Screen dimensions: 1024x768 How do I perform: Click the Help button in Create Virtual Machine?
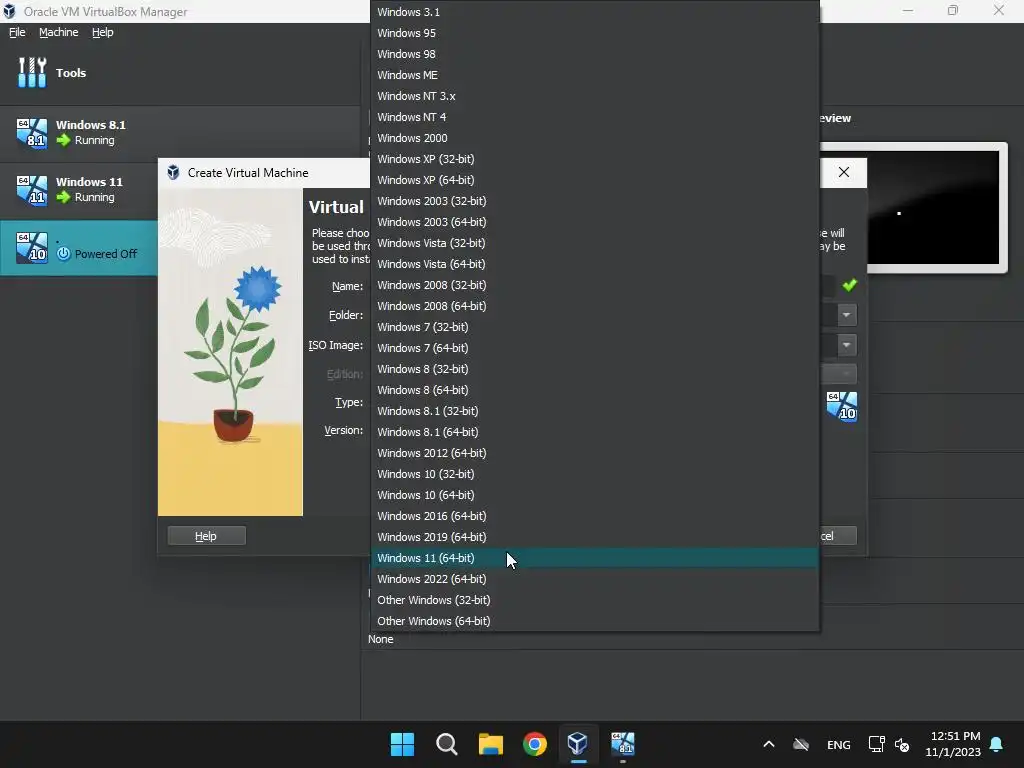pos(206,536)
